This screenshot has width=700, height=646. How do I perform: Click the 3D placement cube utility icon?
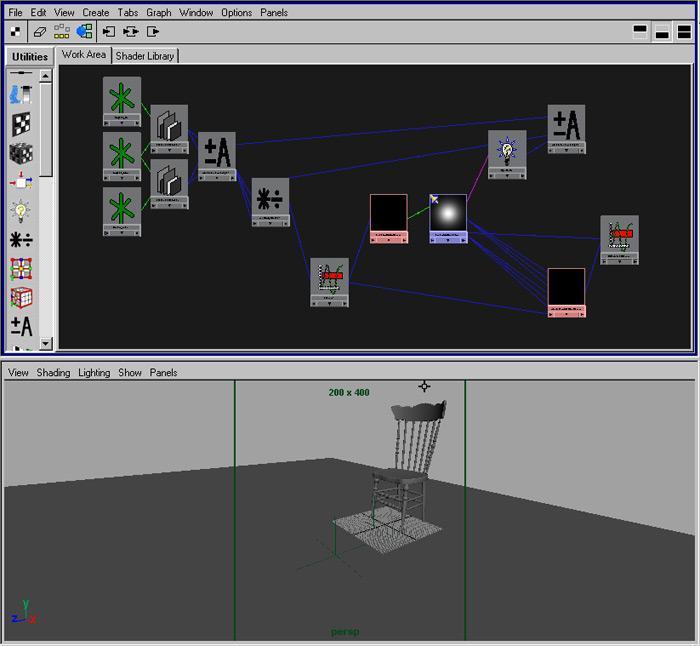(x=21, y=298)
